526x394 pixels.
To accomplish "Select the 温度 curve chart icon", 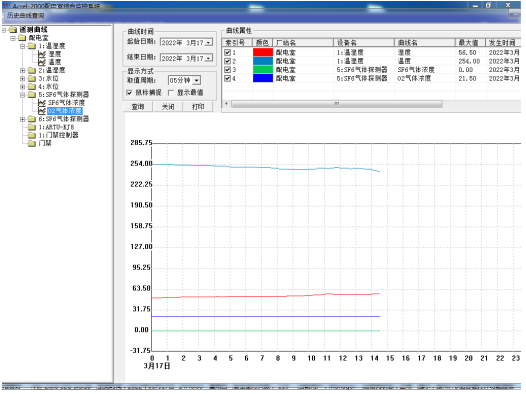I will [x=42, y=62].
